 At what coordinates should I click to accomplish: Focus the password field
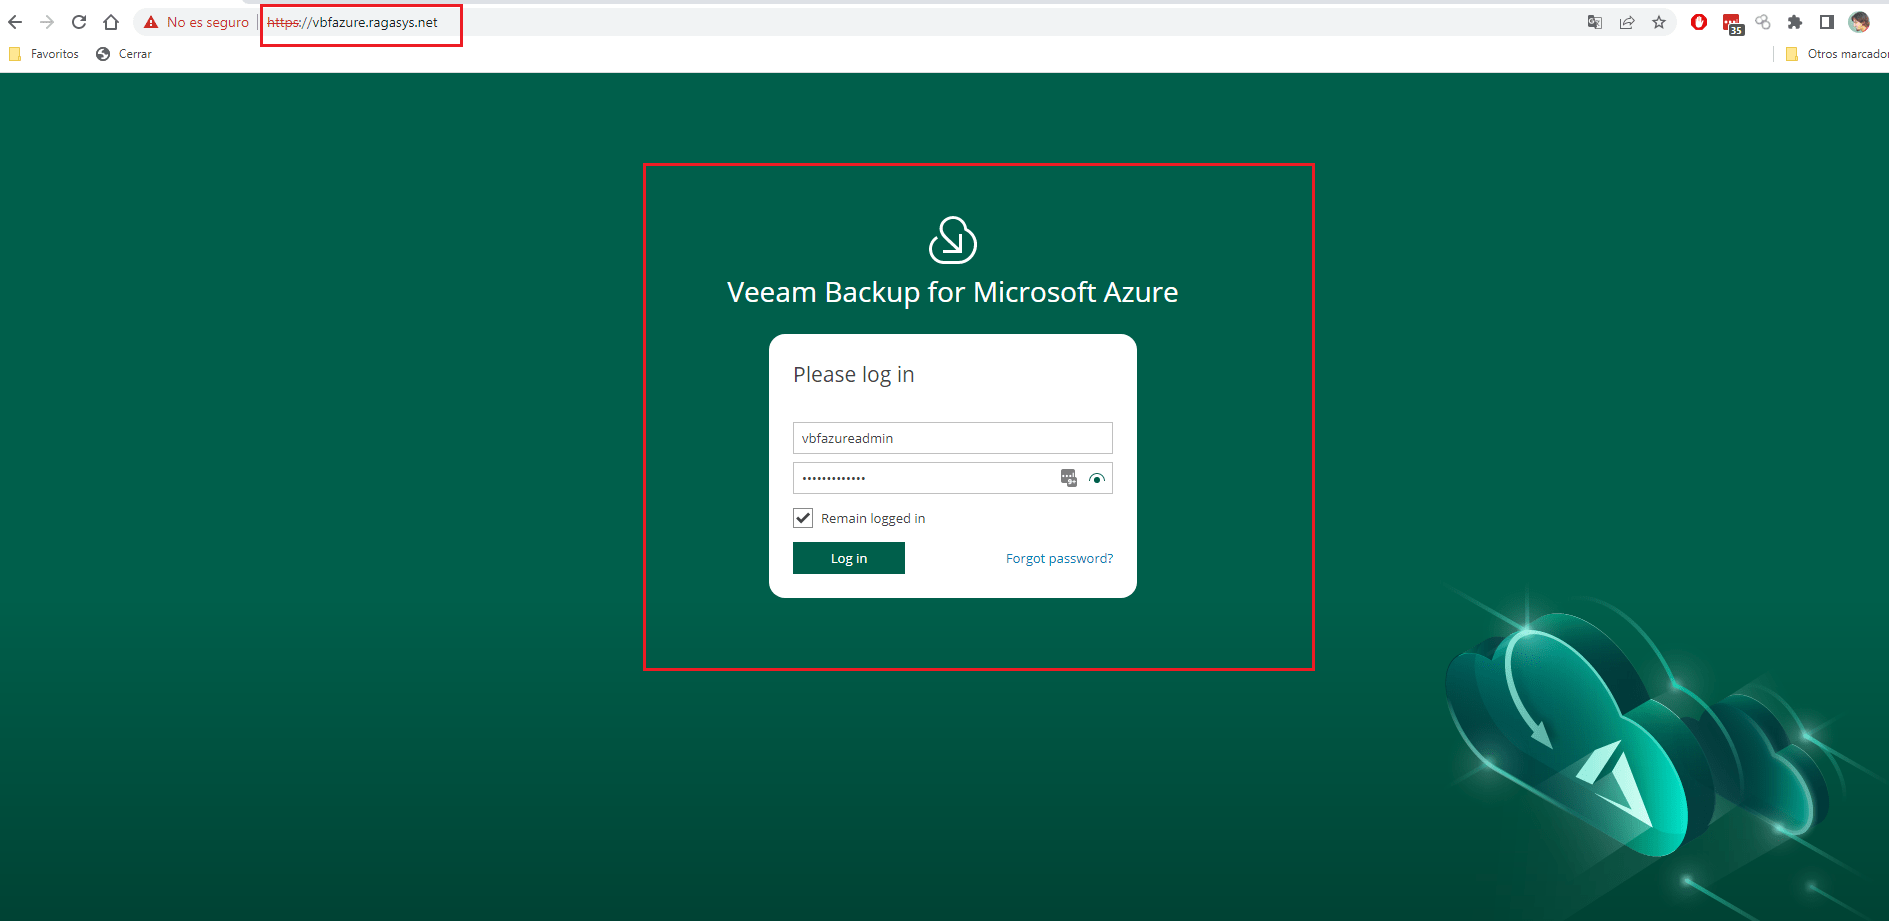click(953, 478)
